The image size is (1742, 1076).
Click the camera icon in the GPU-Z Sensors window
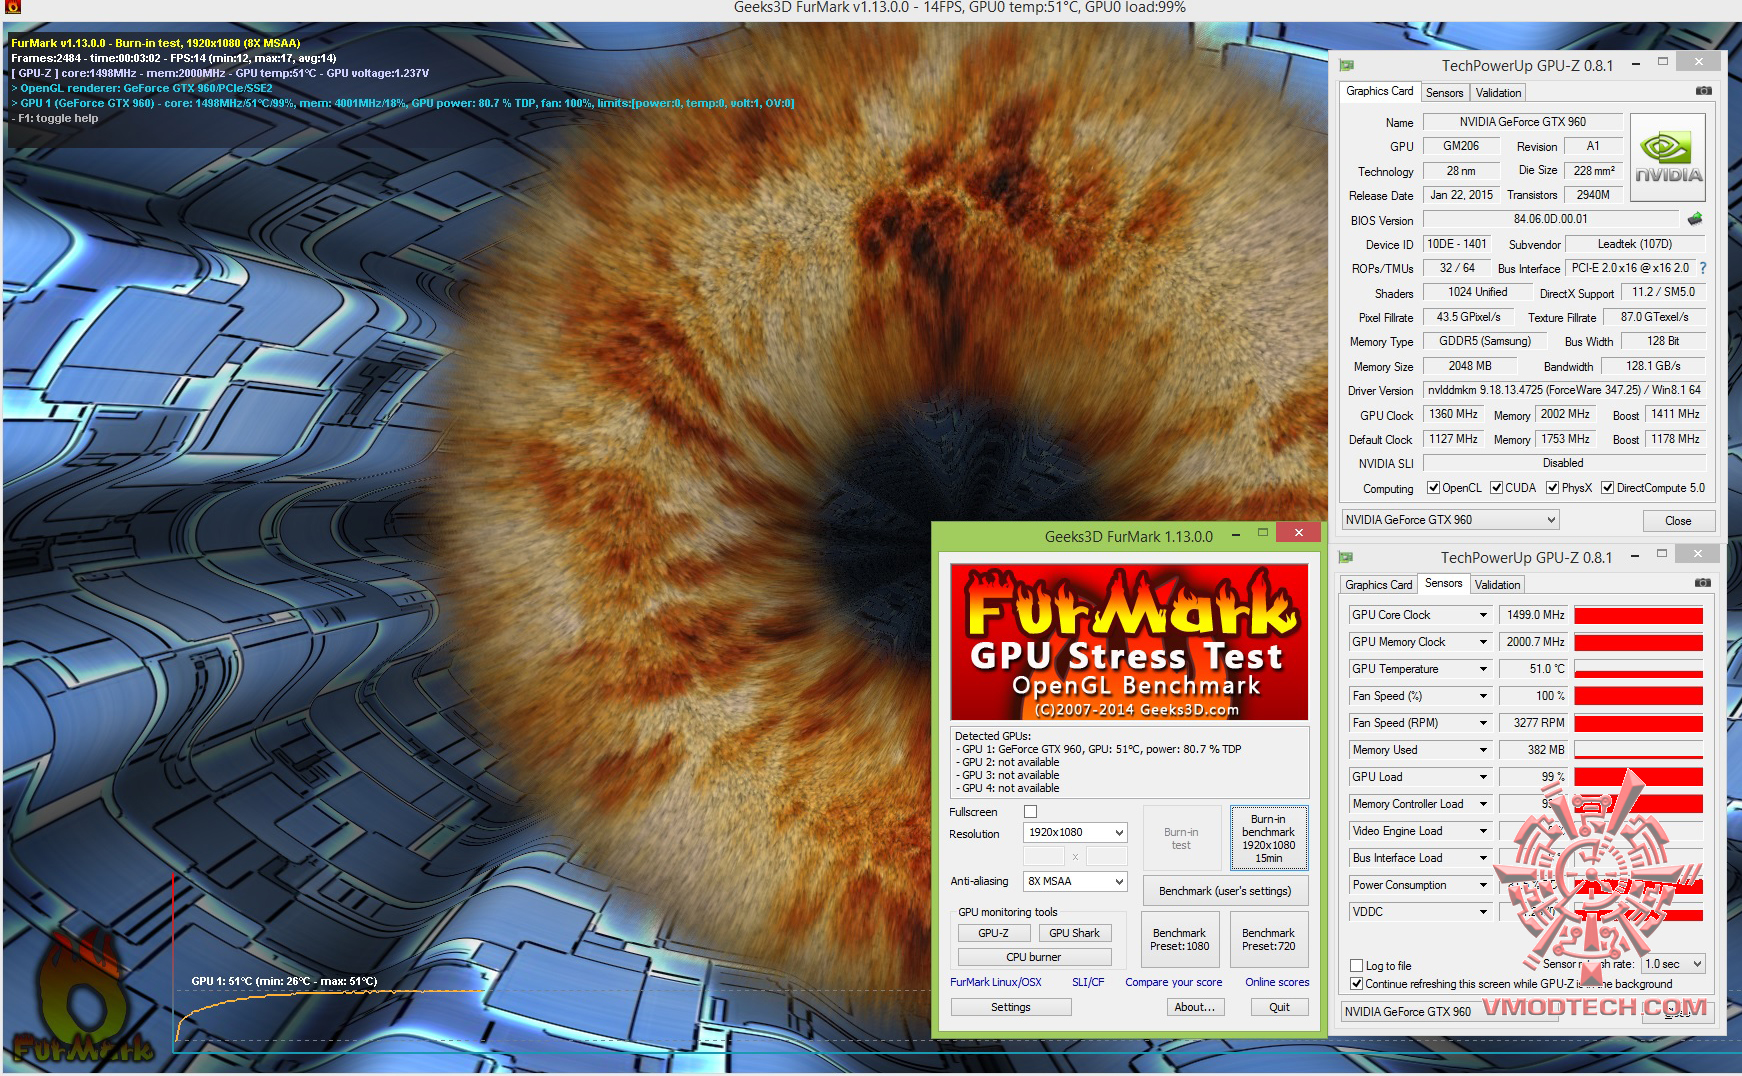pyautogui.click(x=1702, y=583)
